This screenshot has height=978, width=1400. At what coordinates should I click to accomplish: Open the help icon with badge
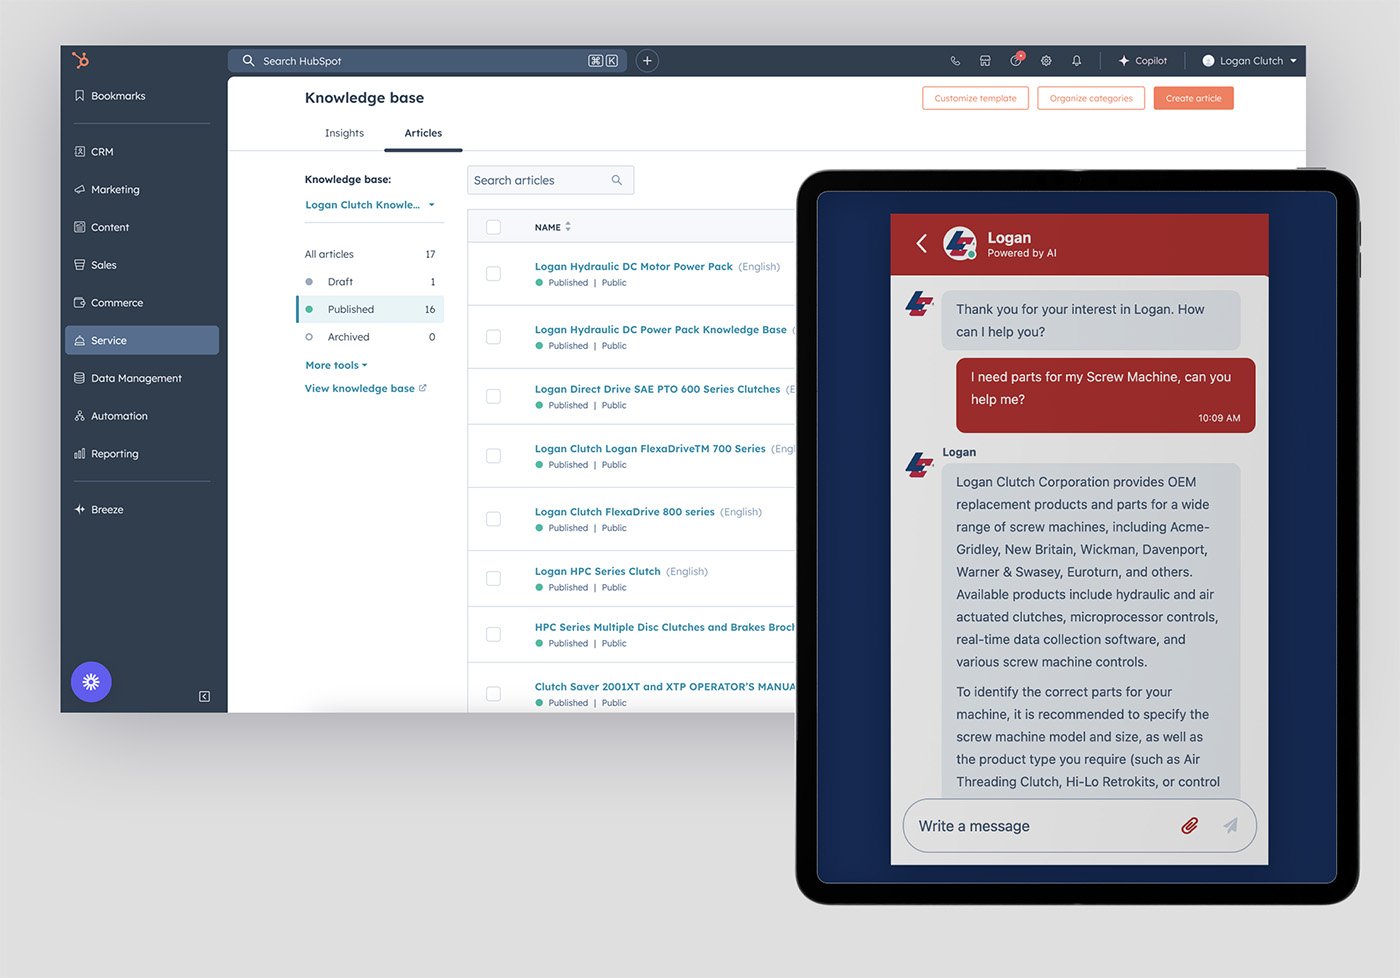1016,60
